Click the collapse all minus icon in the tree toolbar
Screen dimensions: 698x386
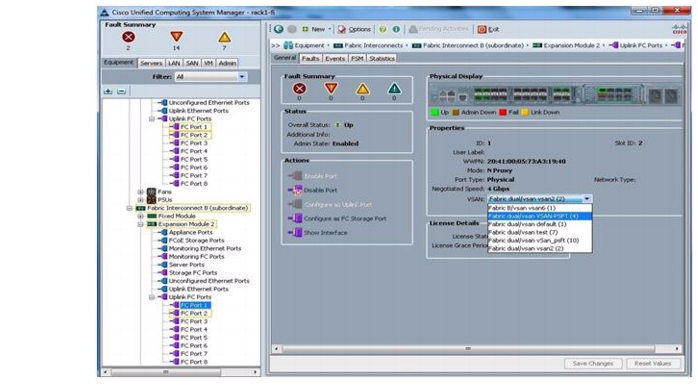122,91
